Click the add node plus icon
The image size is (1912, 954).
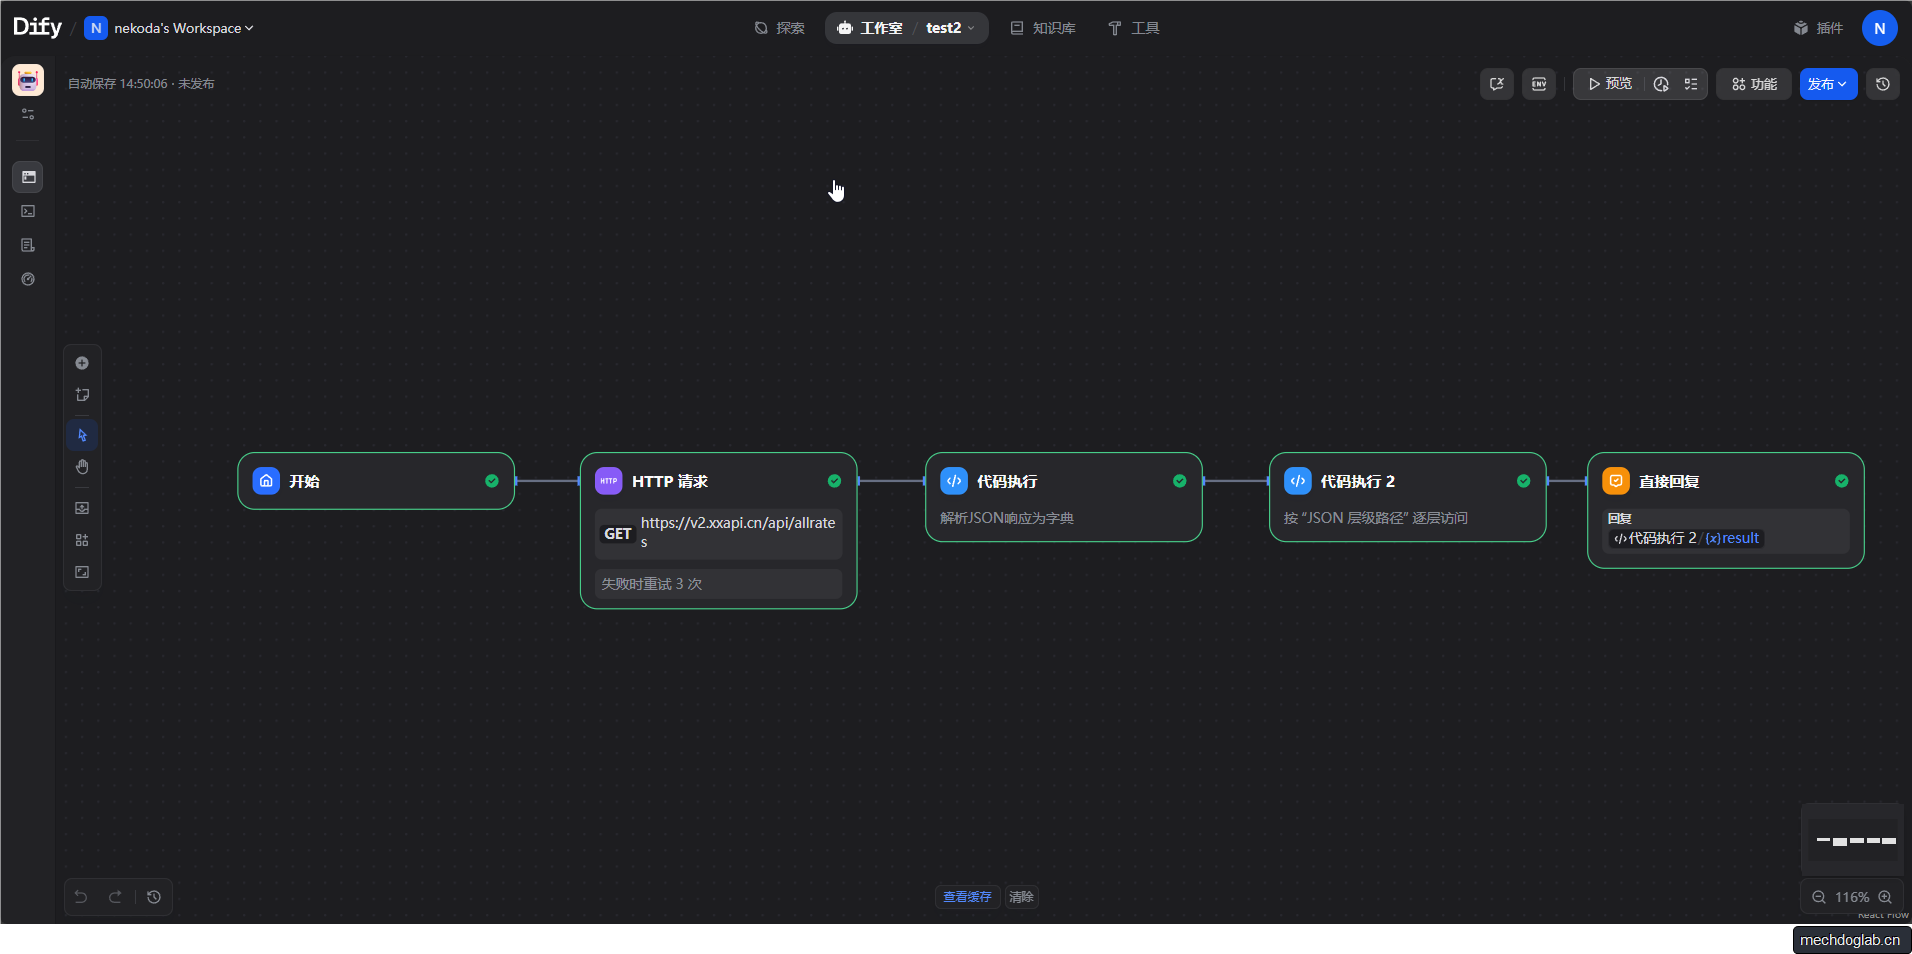pyautogui.click(x=82, y=363)
